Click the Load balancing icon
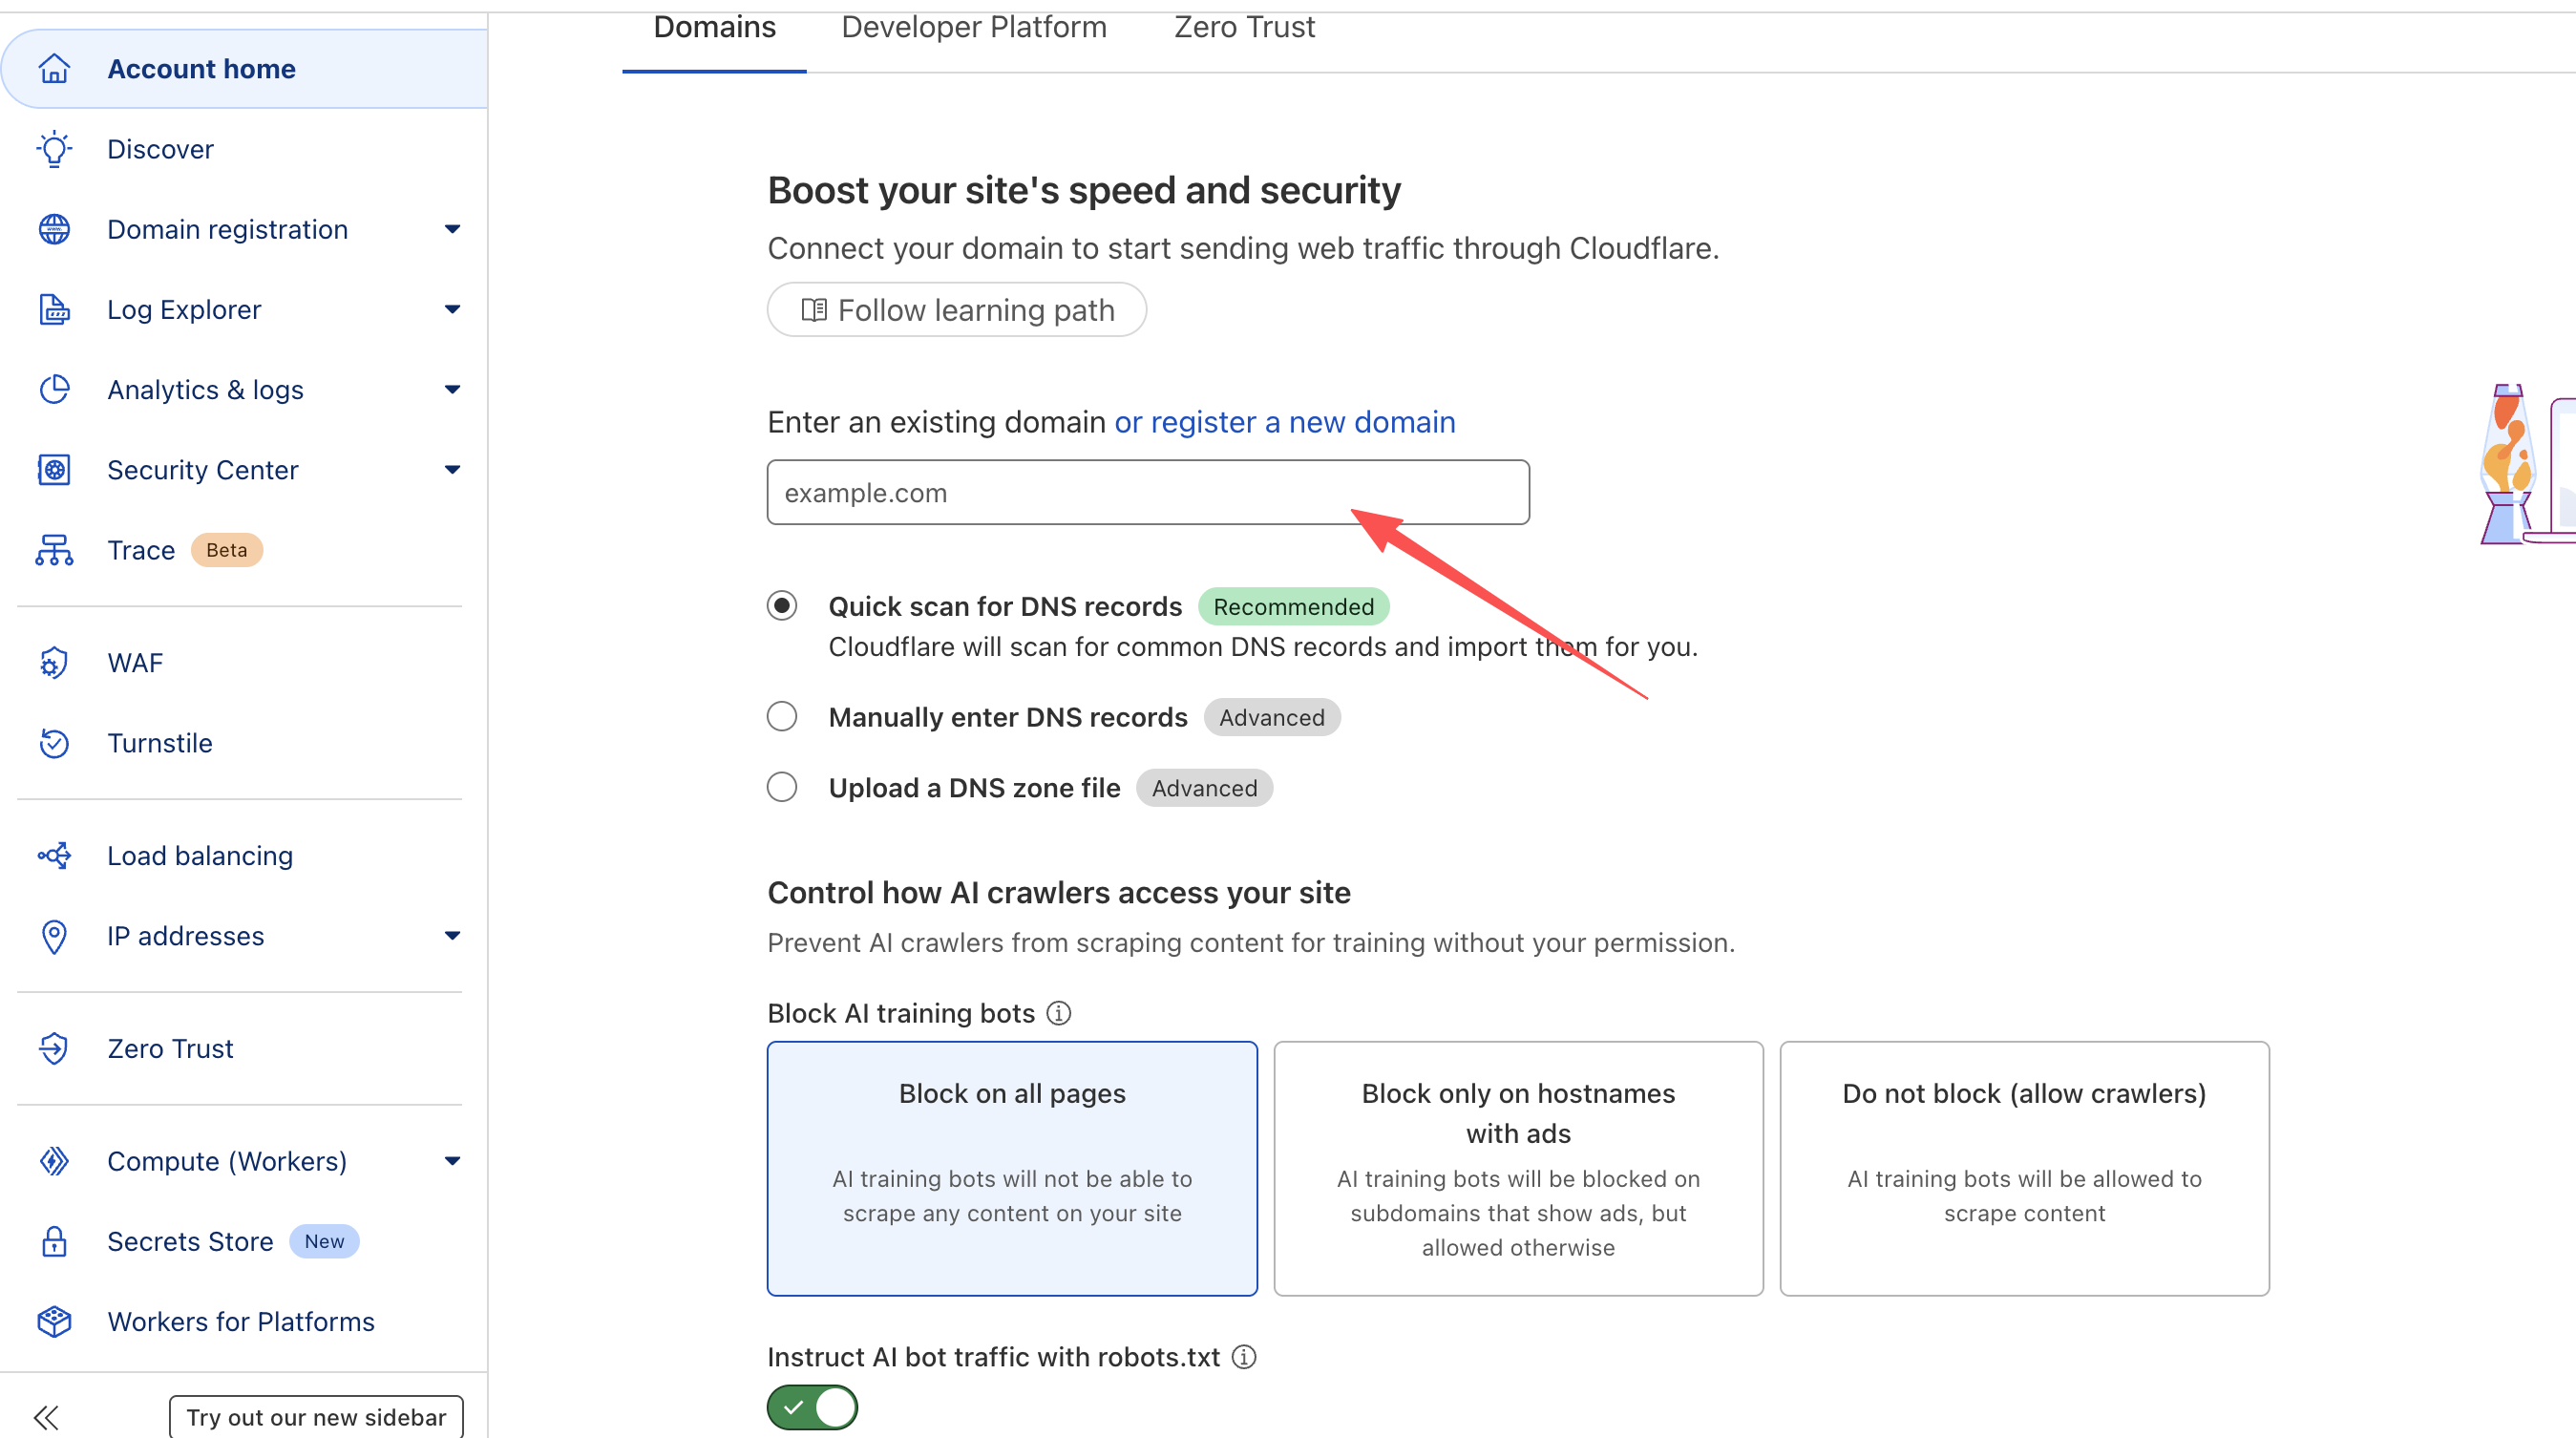This screenshot has width=2576, height=1438. click(54, 856)
